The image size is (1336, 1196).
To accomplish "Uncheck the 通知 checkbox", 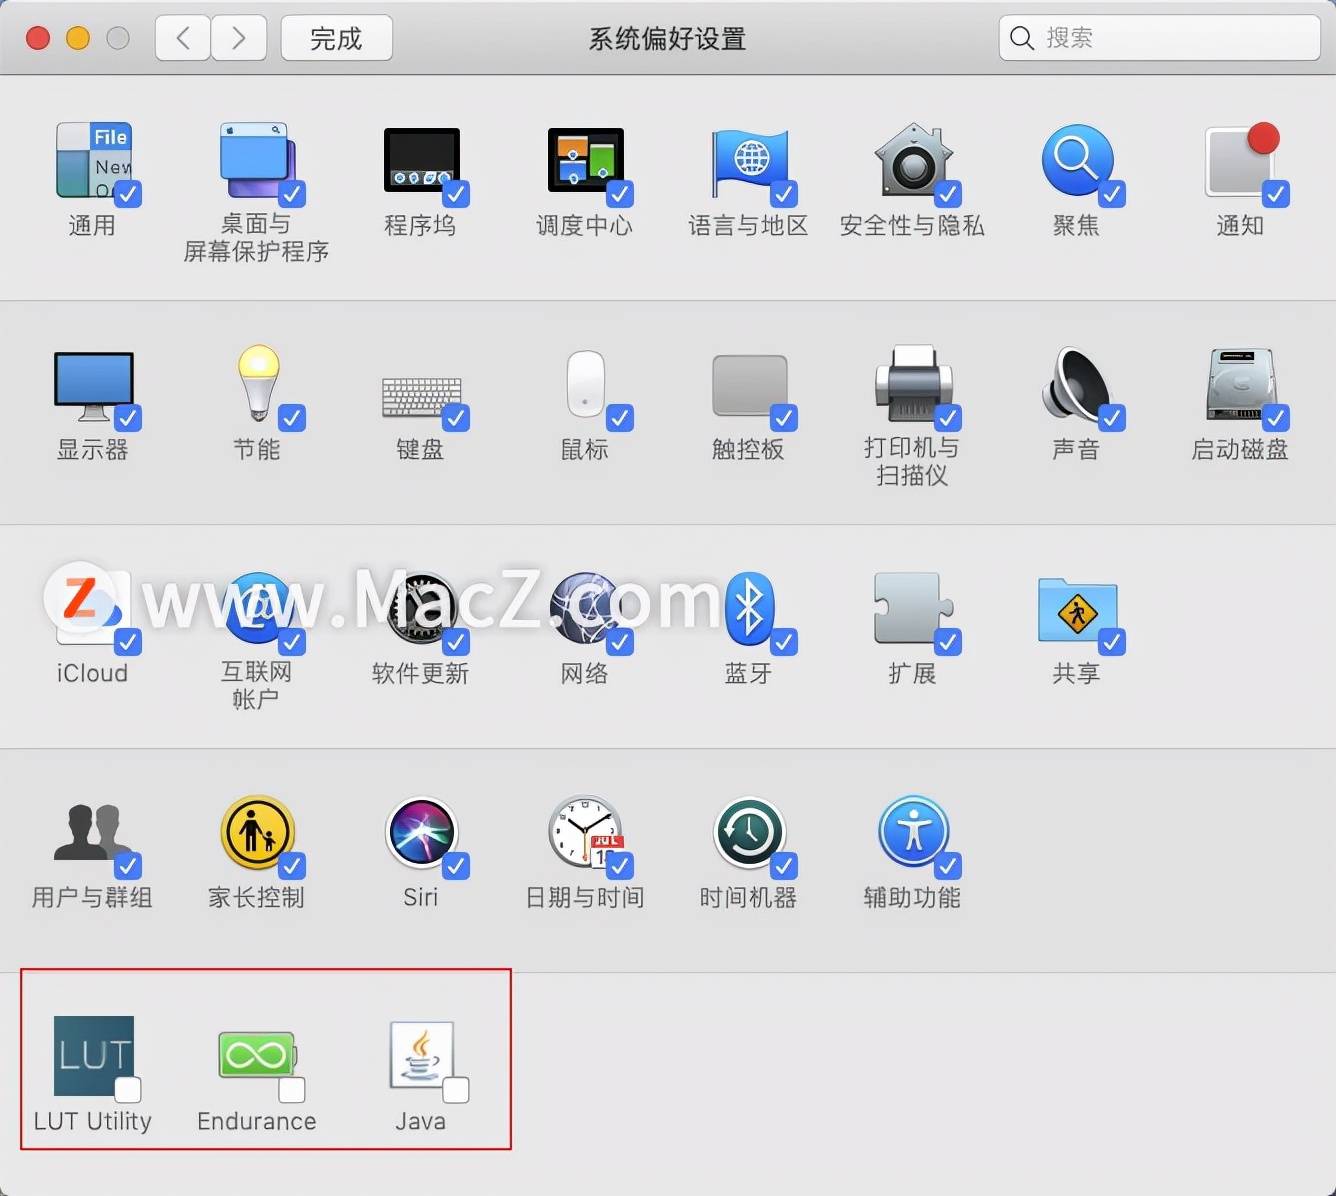I will pos(1276,194).
